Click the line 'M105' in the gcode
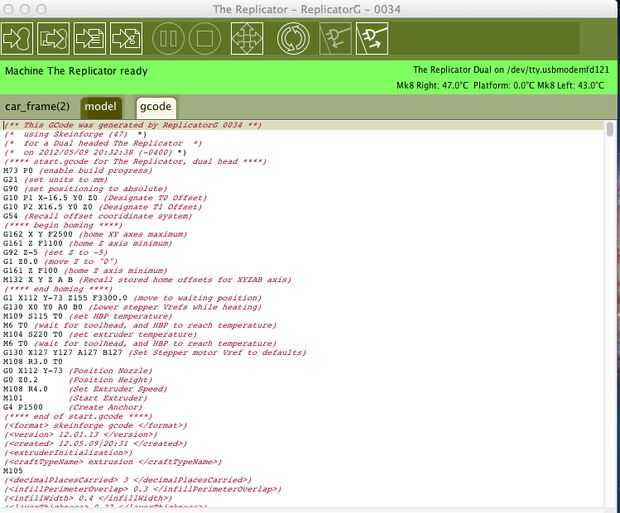Viewport: 620px width, 513px height. click(x=13, y=471)
